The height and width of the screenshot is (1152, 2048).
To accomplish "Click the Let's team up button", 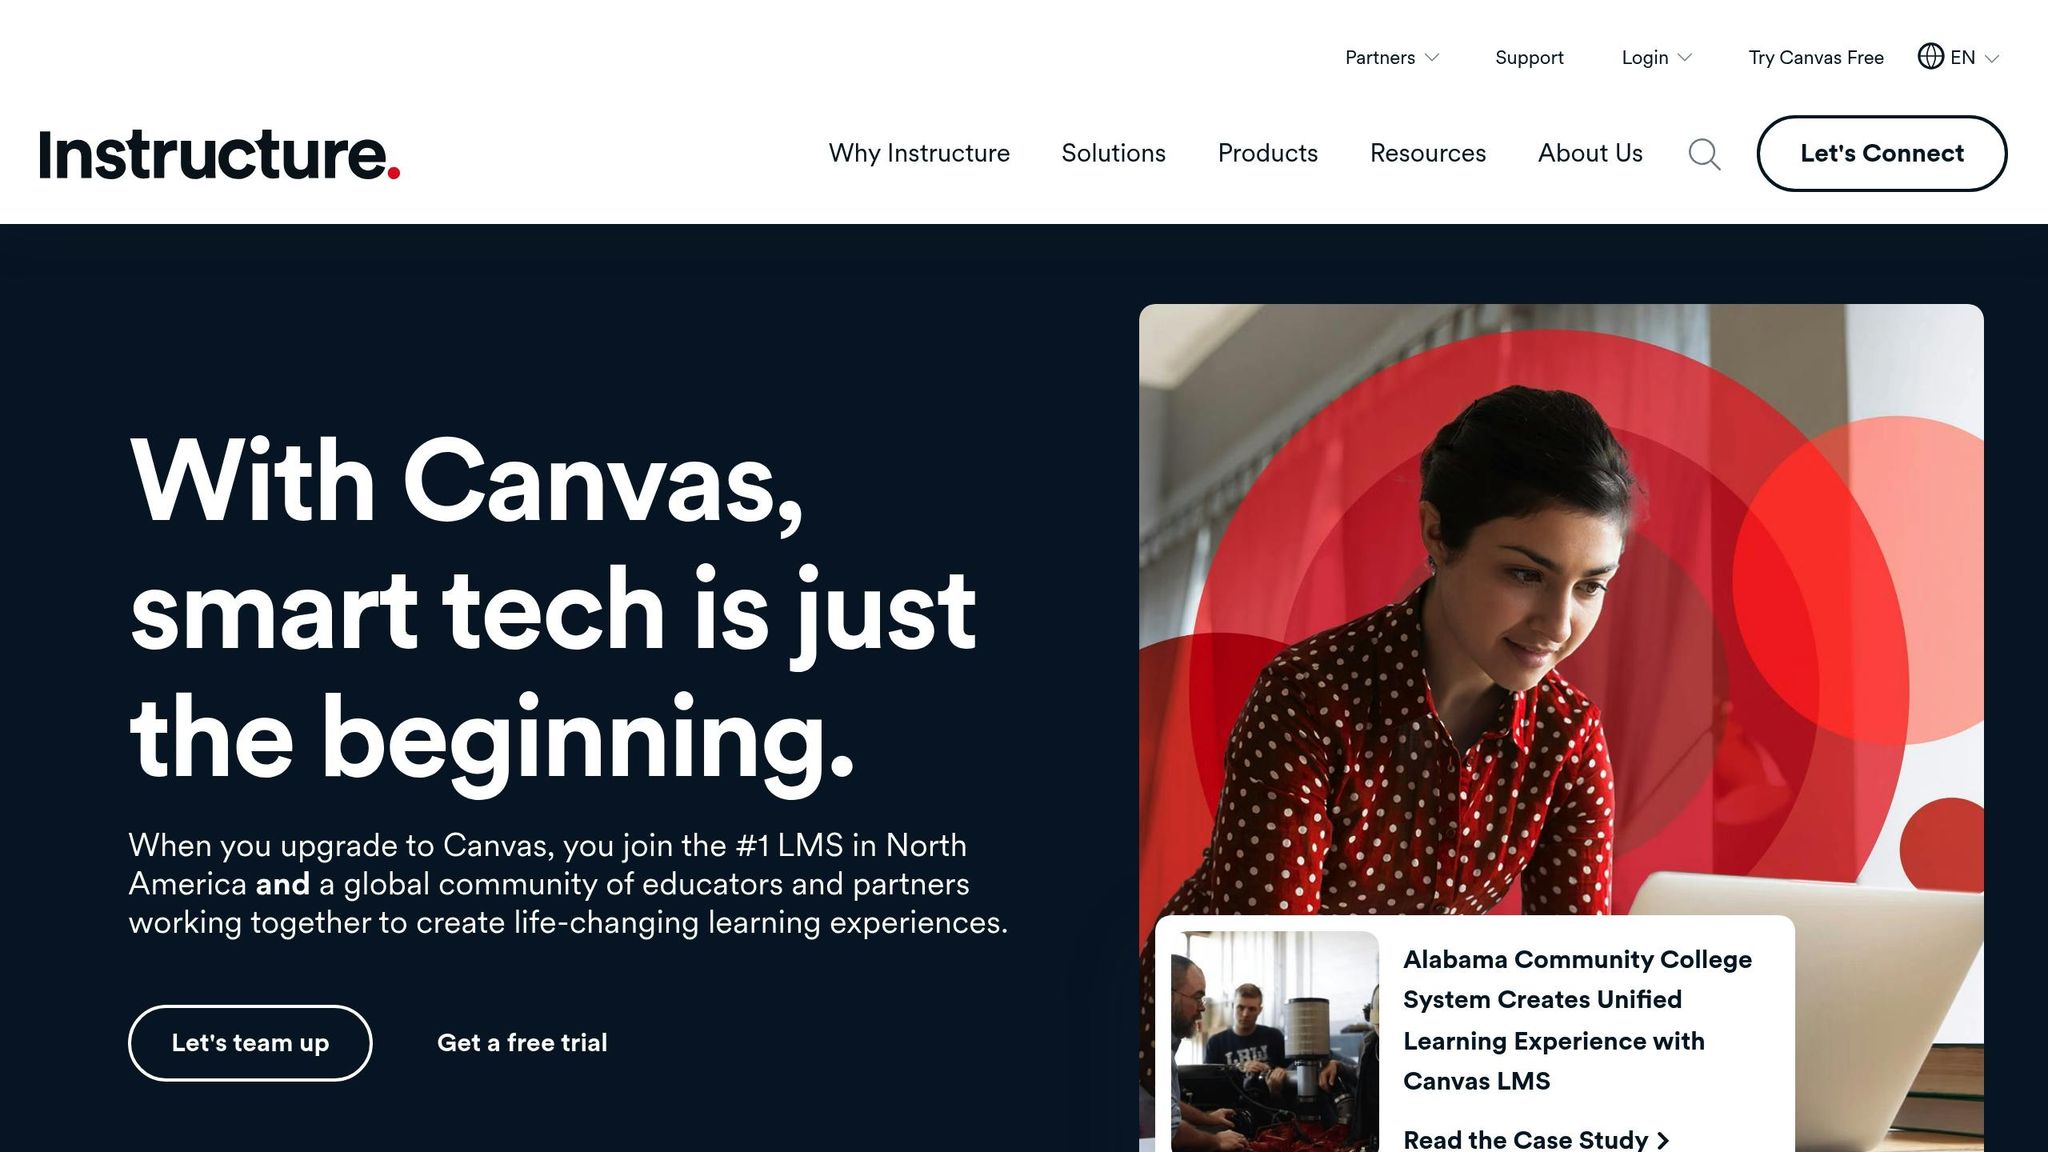I will pos(250,1042).
